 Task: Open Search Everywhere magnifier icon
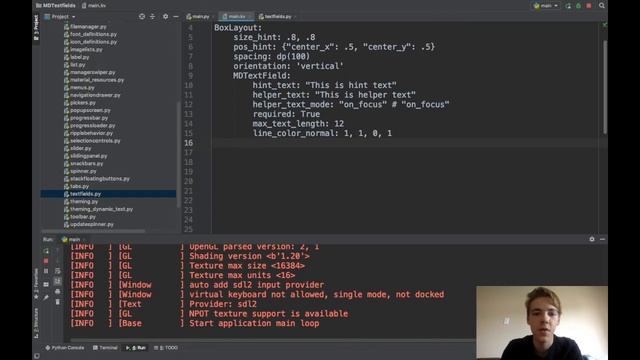point(602,6)
